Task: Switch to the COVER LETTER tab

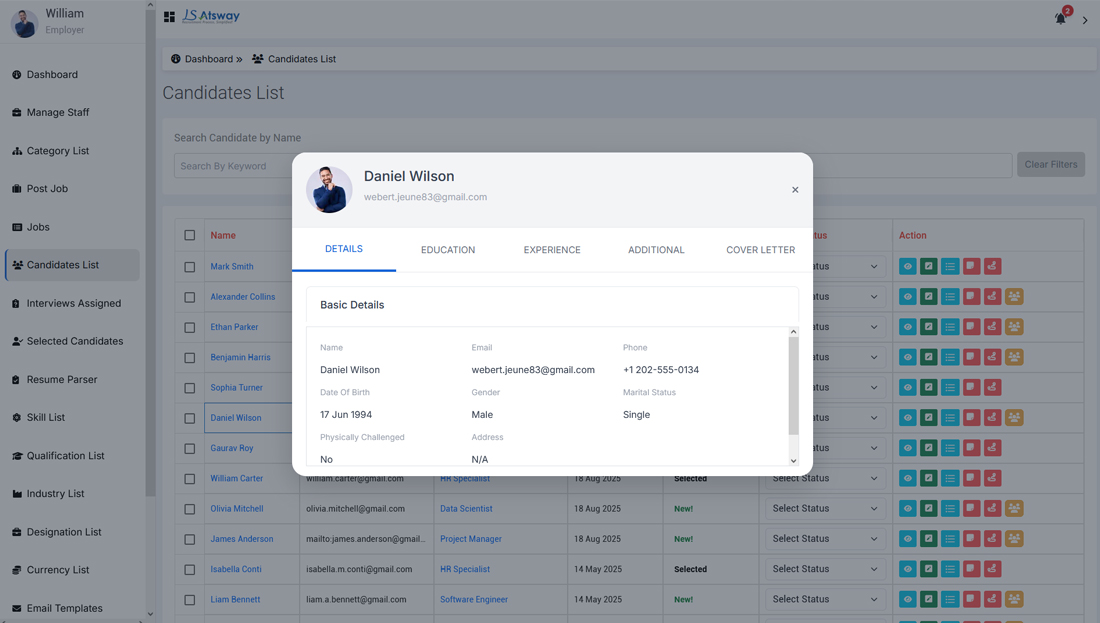Action: 761,250
